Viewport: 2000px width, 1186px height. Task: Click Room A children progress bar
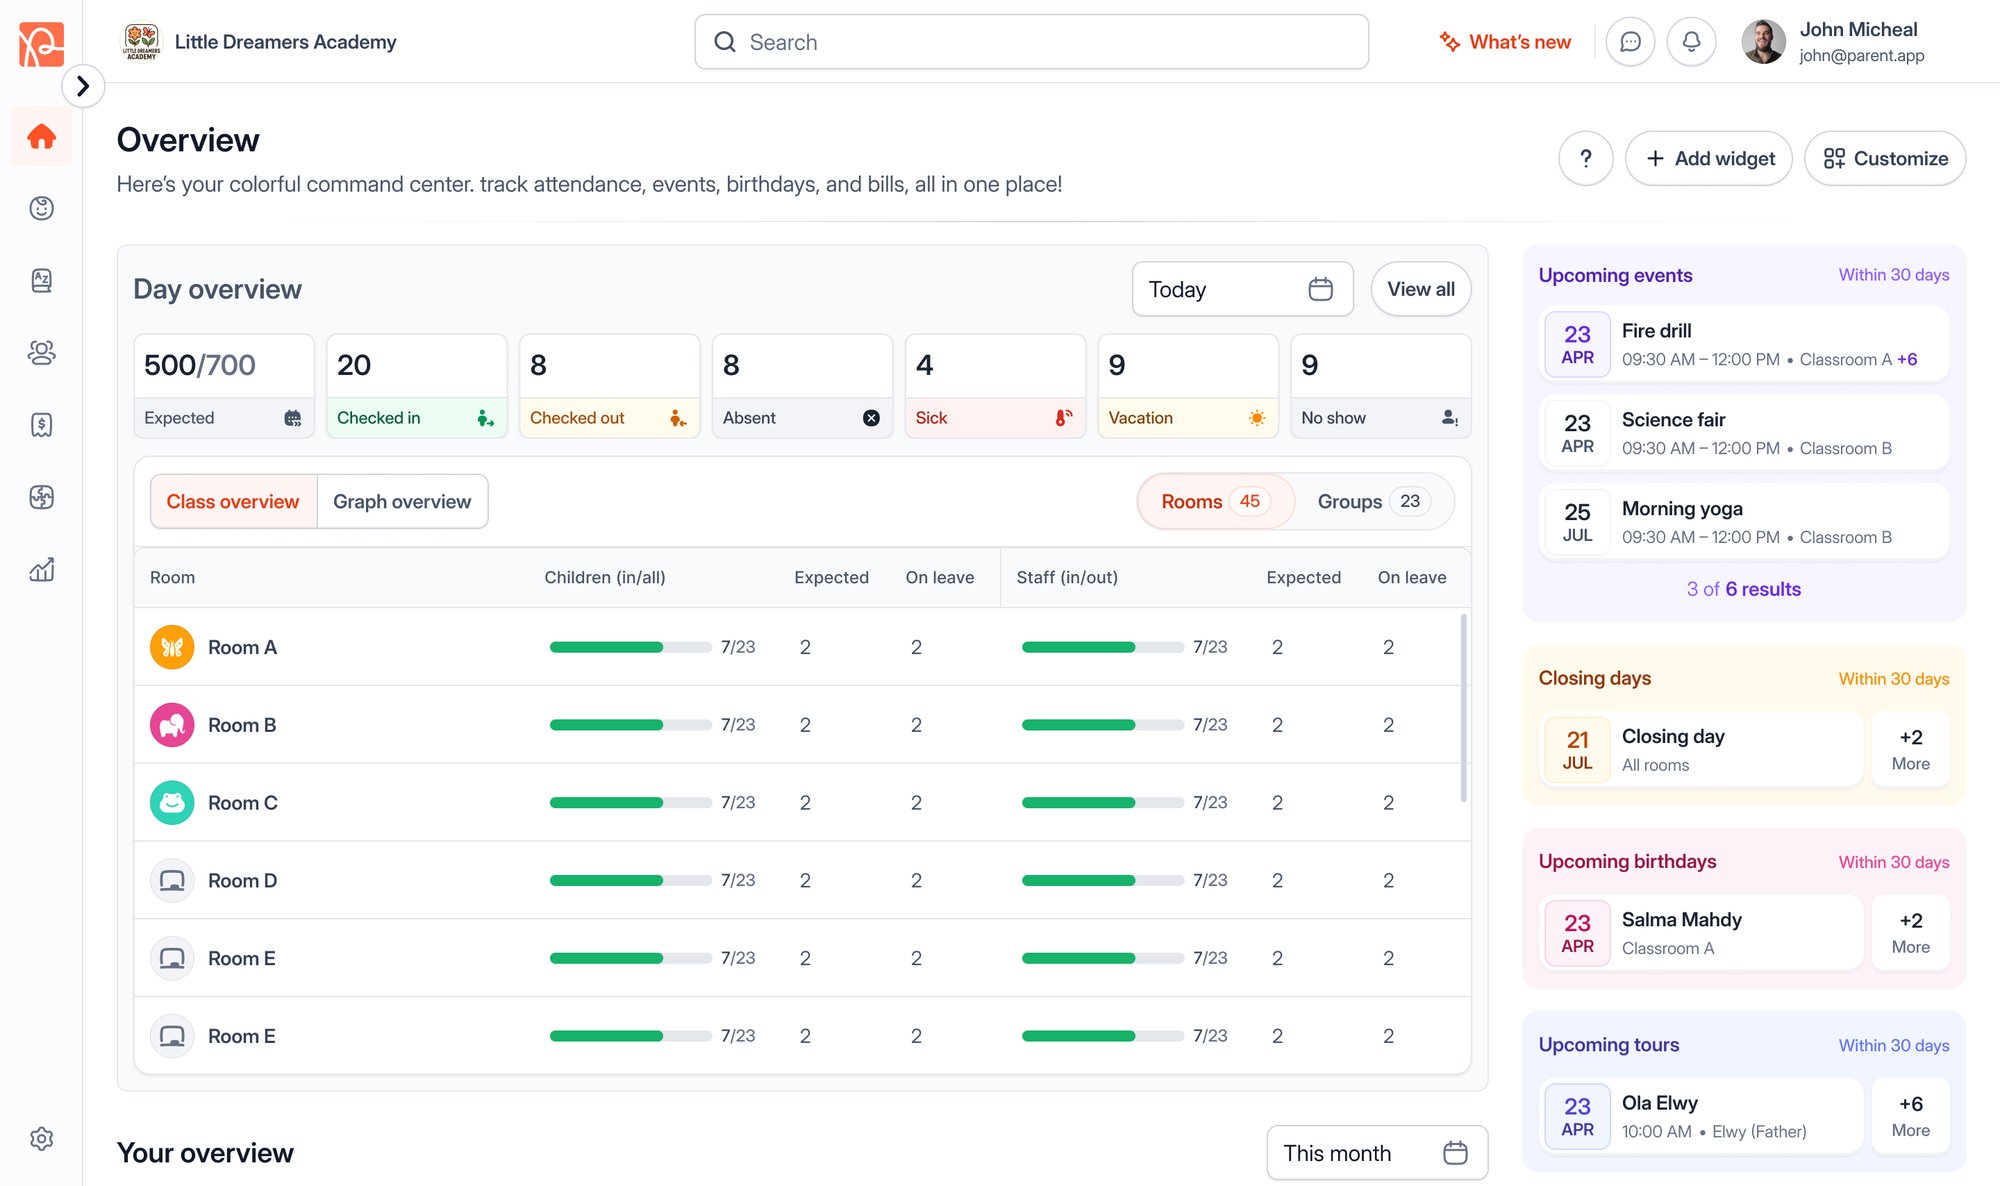[x=630, y=647]
